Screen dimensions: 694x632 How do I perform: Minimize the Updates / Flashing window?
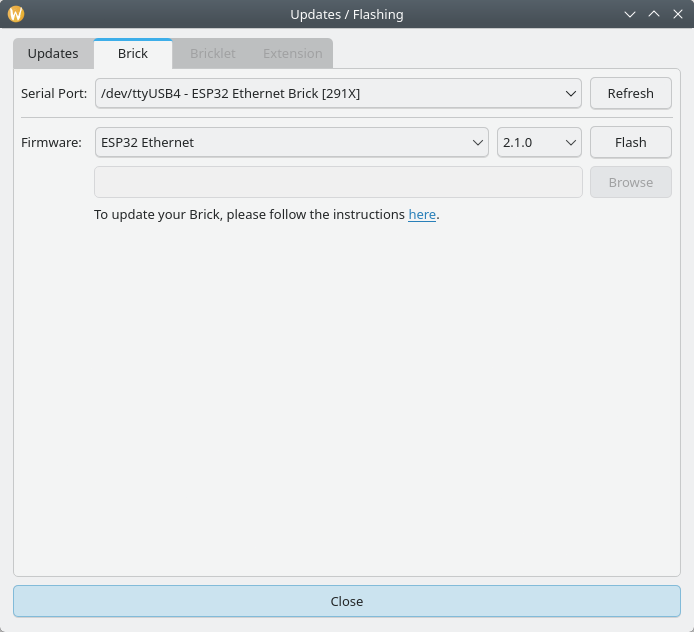(630, 14)
